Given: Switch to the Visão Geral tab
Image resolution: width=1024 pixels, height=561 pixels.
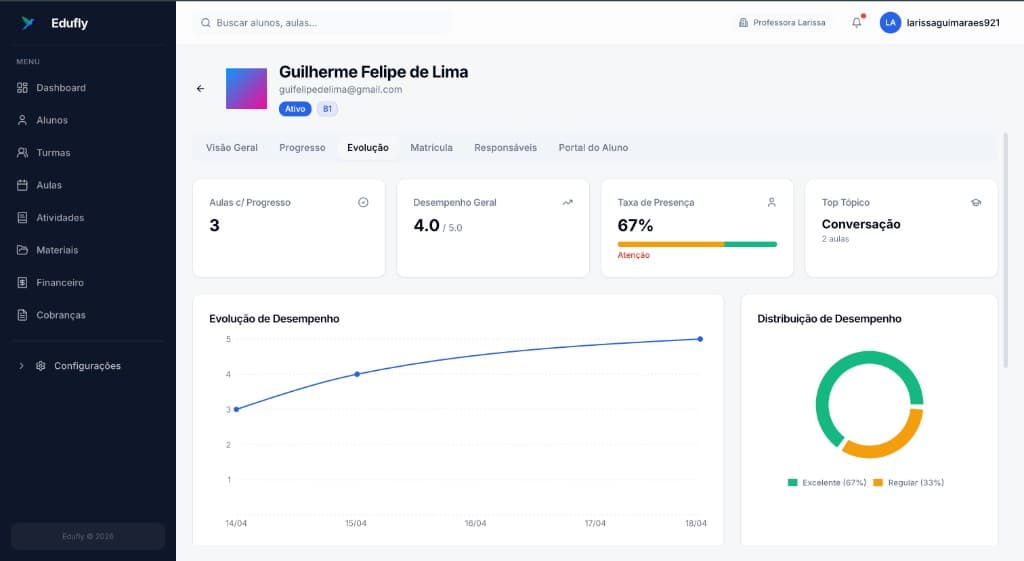Looking at the screenshot, I should pyautogui.click(x=232, y=148).
